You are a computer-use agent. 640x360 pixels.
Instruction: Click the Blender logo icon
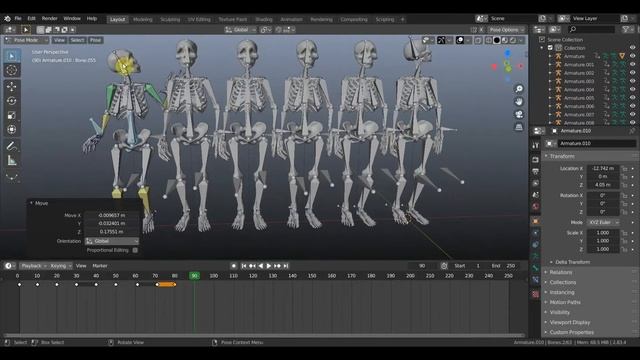[x=7, y=19]
